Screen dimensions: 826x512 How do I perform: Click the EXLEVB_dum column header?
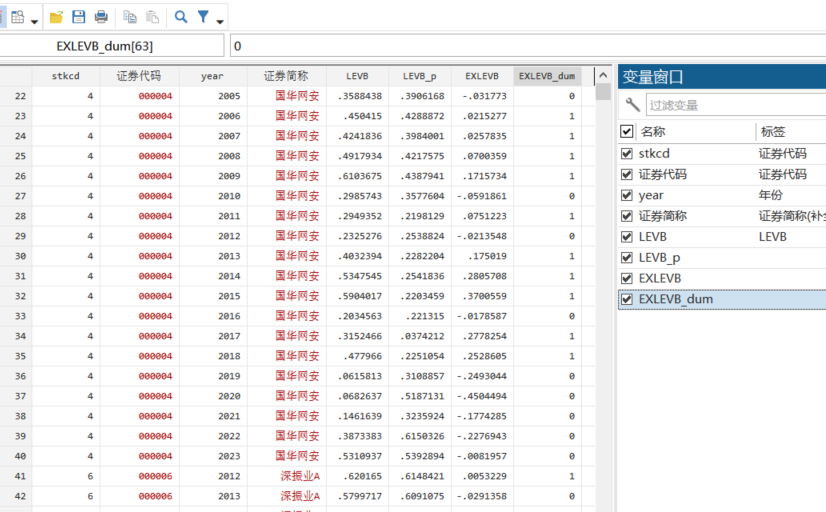(x=547, y=76)
